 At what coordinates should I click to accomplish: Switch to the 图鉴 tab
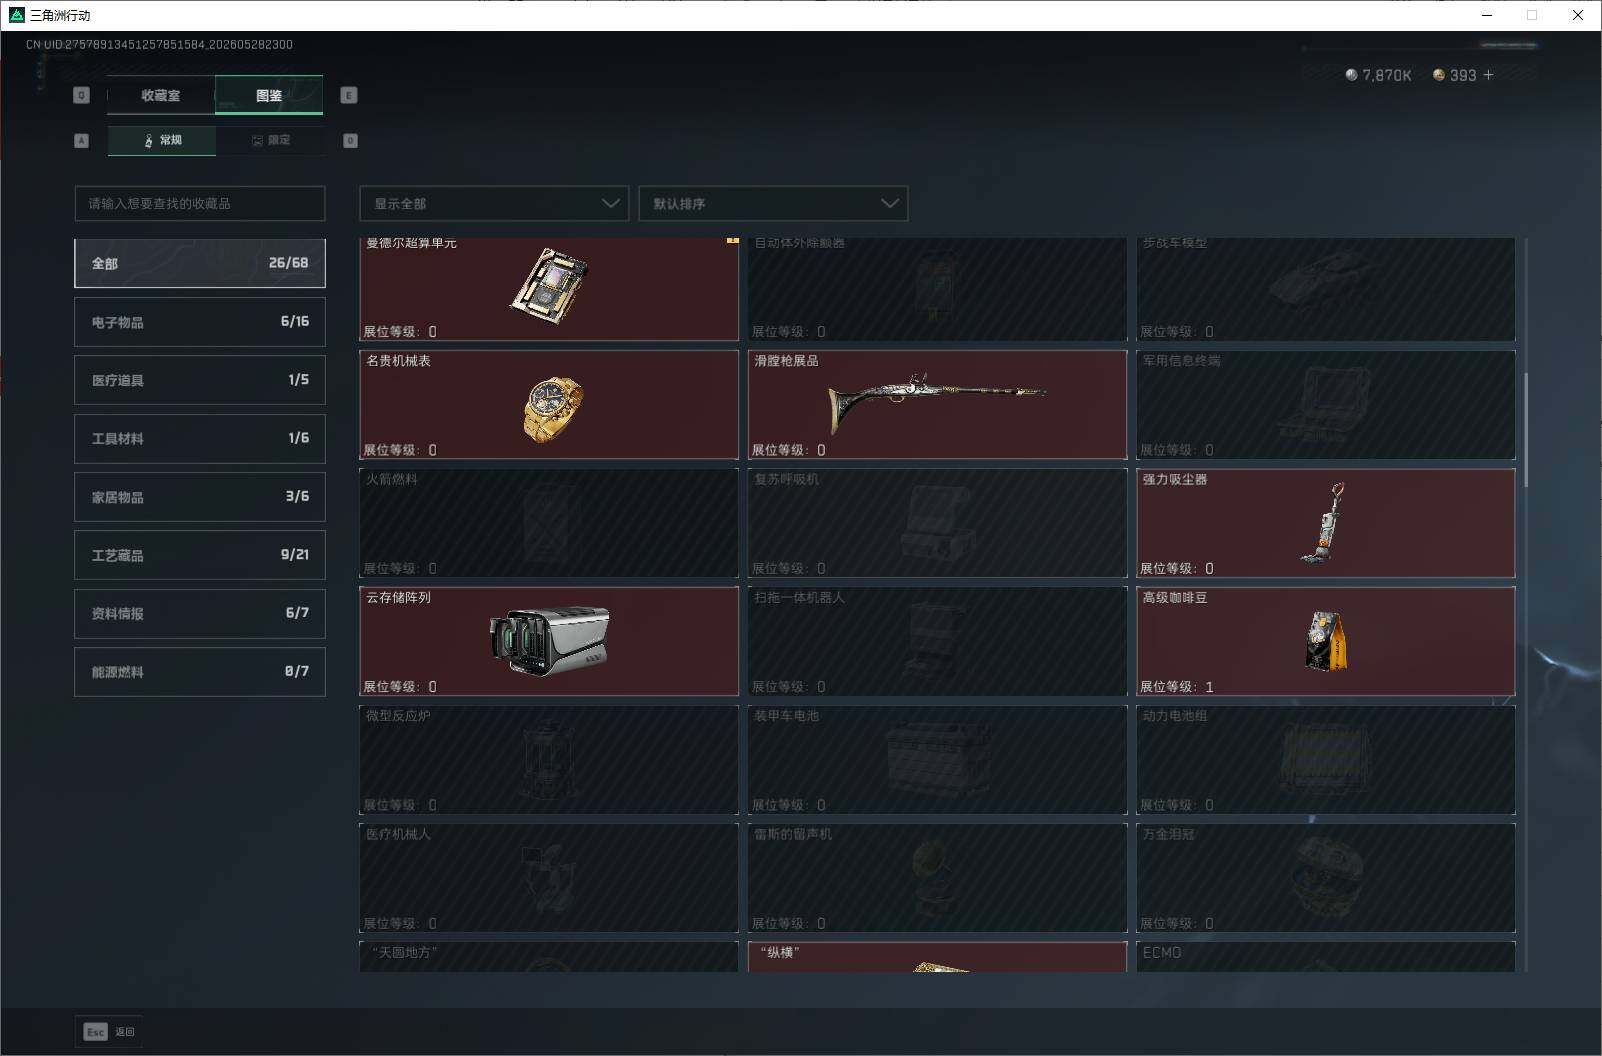click(x=269, y=95)
